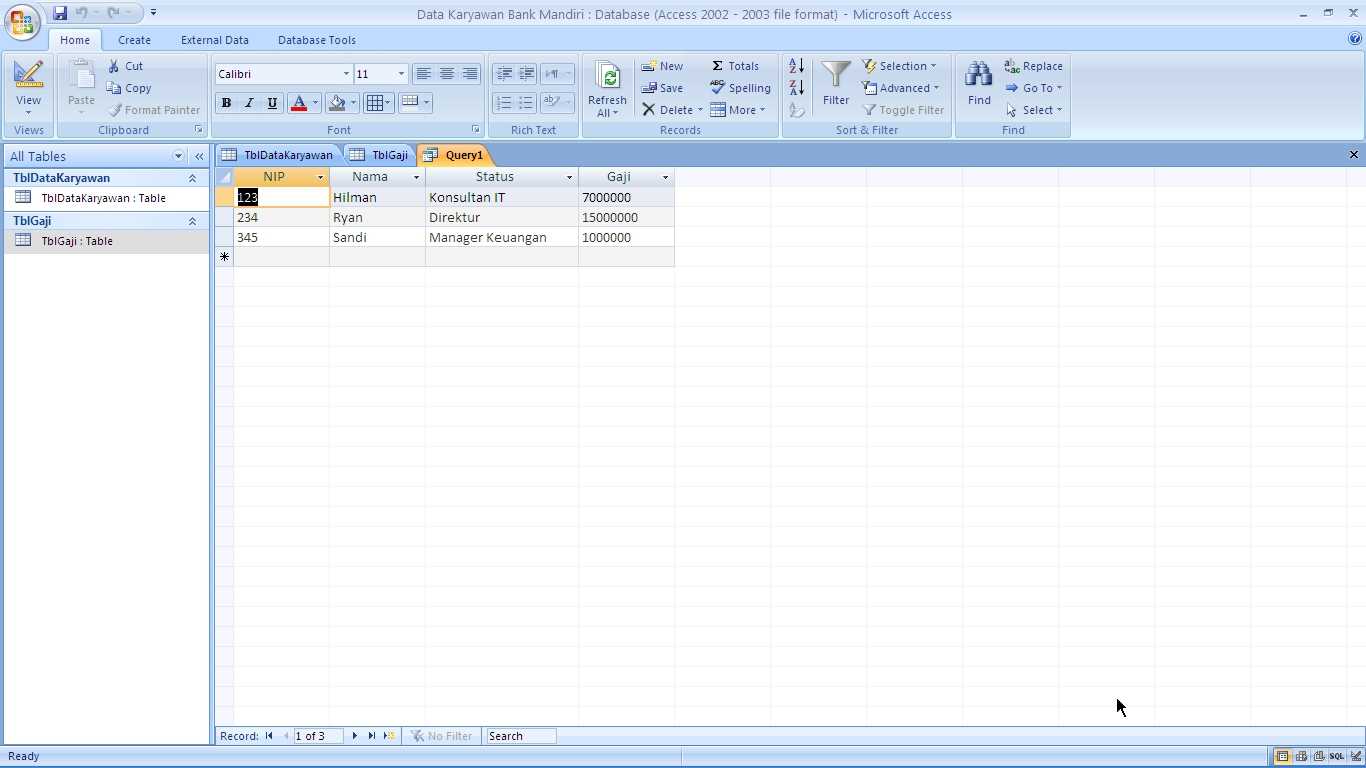Open the TblGaji document tab

[x=388, y=155]
